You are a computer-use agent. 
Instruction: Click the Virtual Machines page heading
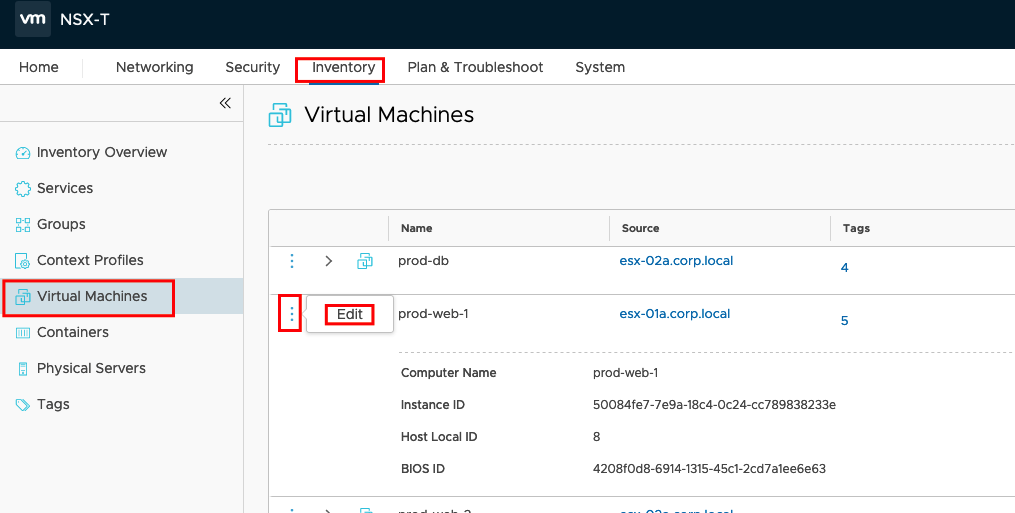pos(389,115)
